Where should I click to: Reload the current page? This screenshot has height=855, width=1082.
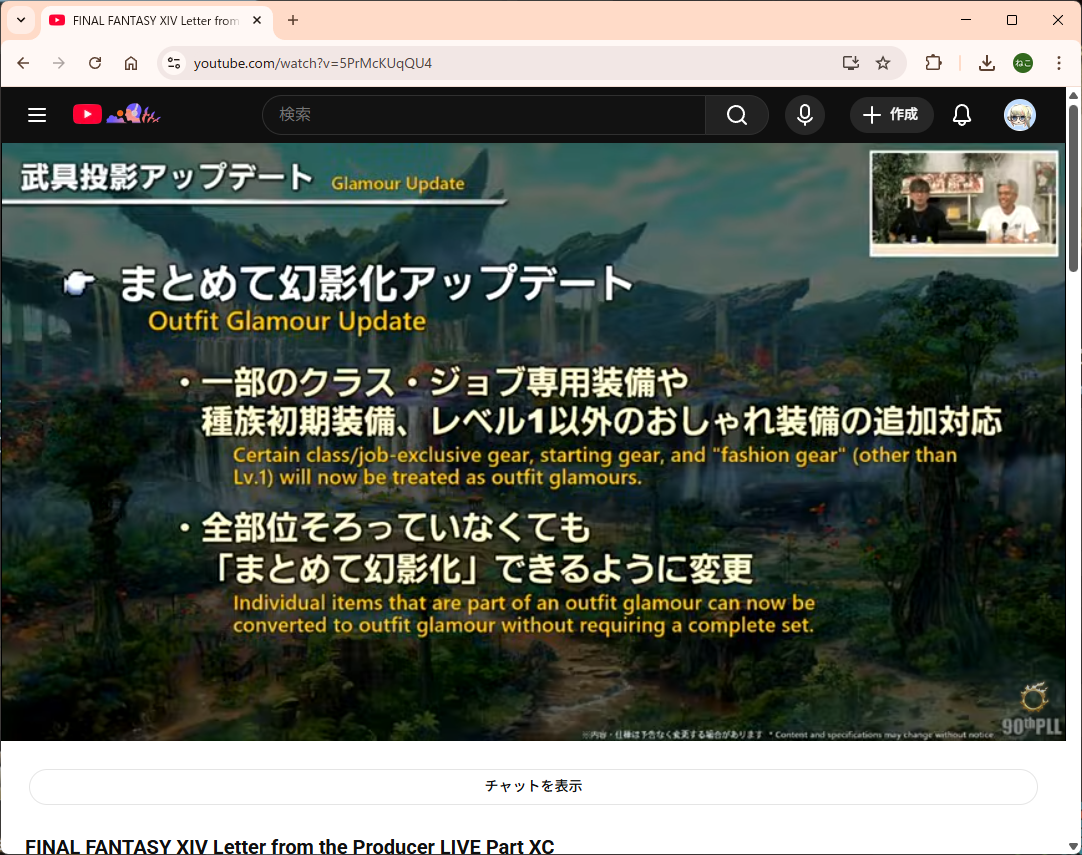point(95,63)
